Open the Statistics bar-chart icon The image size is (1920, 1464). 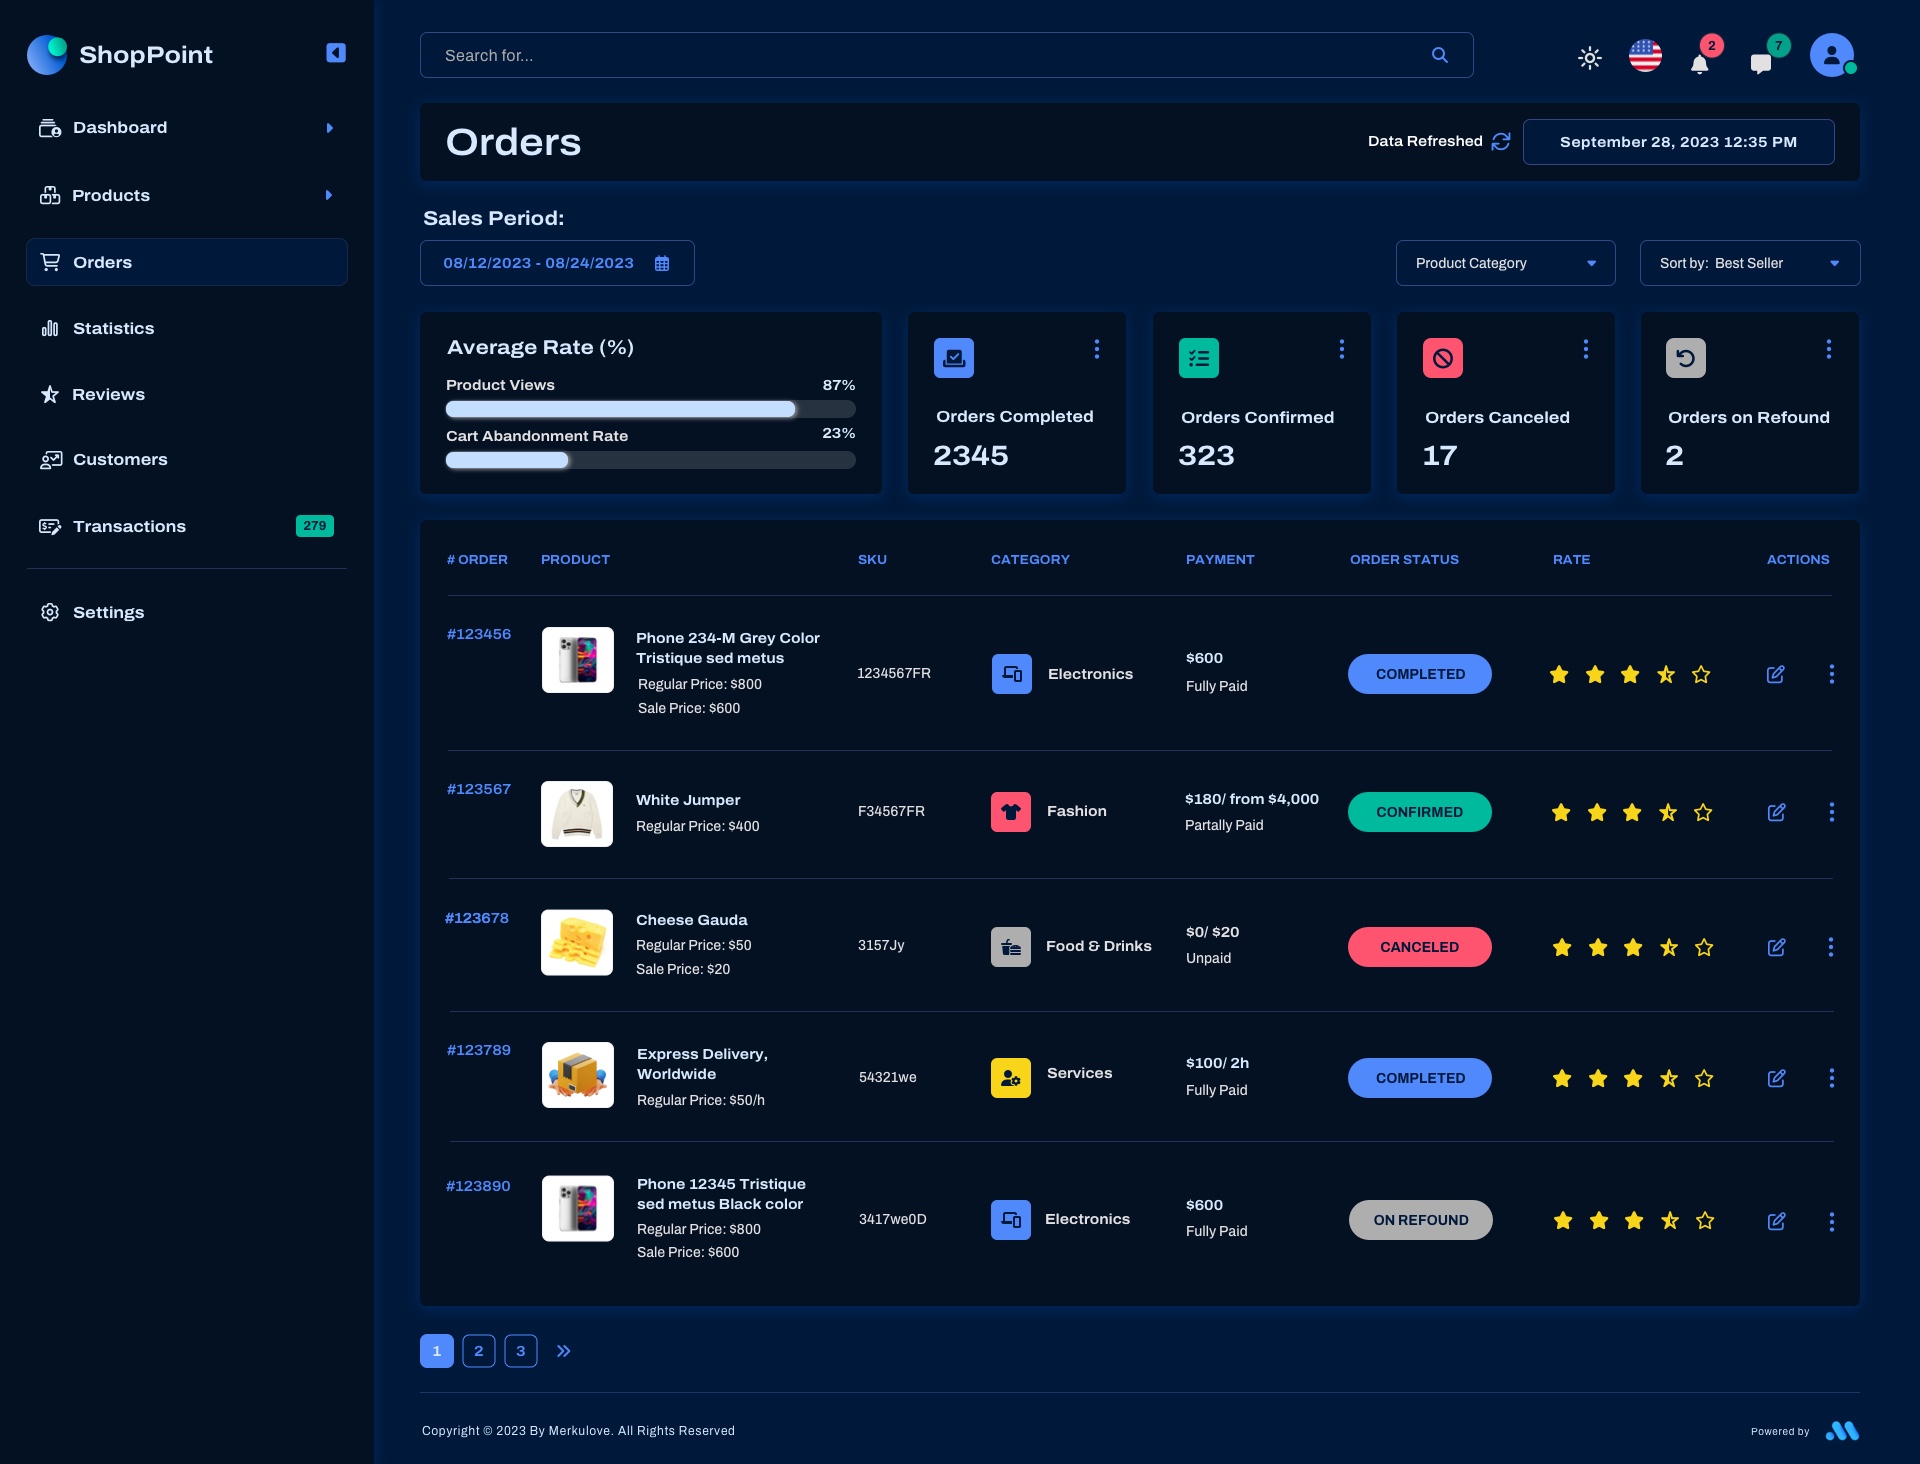(x=50, y=328)
